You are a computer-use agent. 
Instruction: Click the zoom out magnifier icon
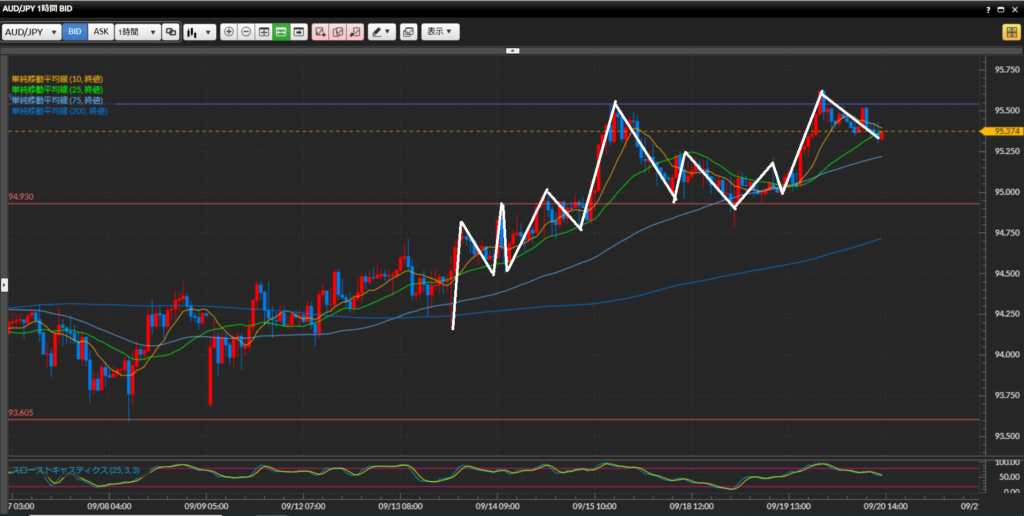coord(246,32)
